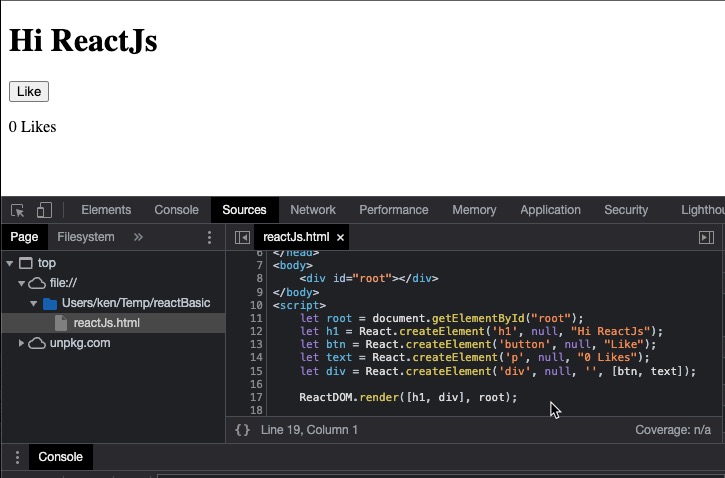Click the <script> tag on line 10
This screenshot has height=478, width=725.
(x=299, y=306)
